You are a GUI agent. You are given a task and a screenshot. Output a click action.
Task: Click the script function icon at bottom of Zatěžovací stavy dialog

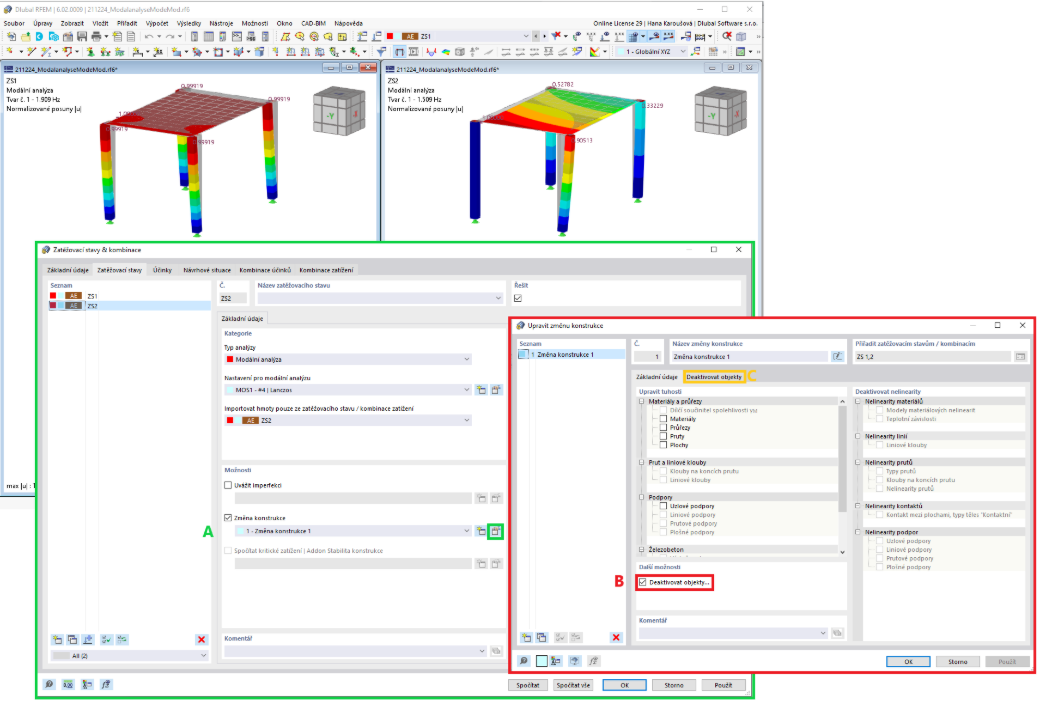[x=106, y=684]
